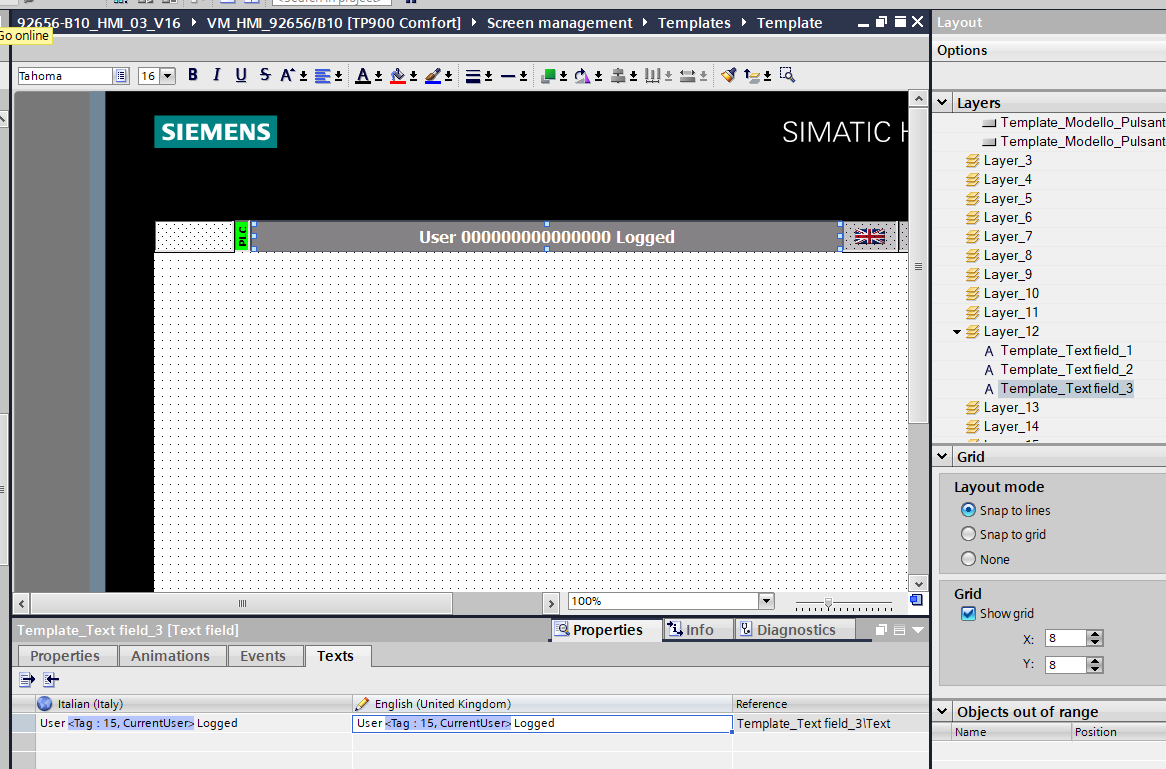Collapse the Layer_12 tree node
1166x769 pixels.
tap(957, 332)
